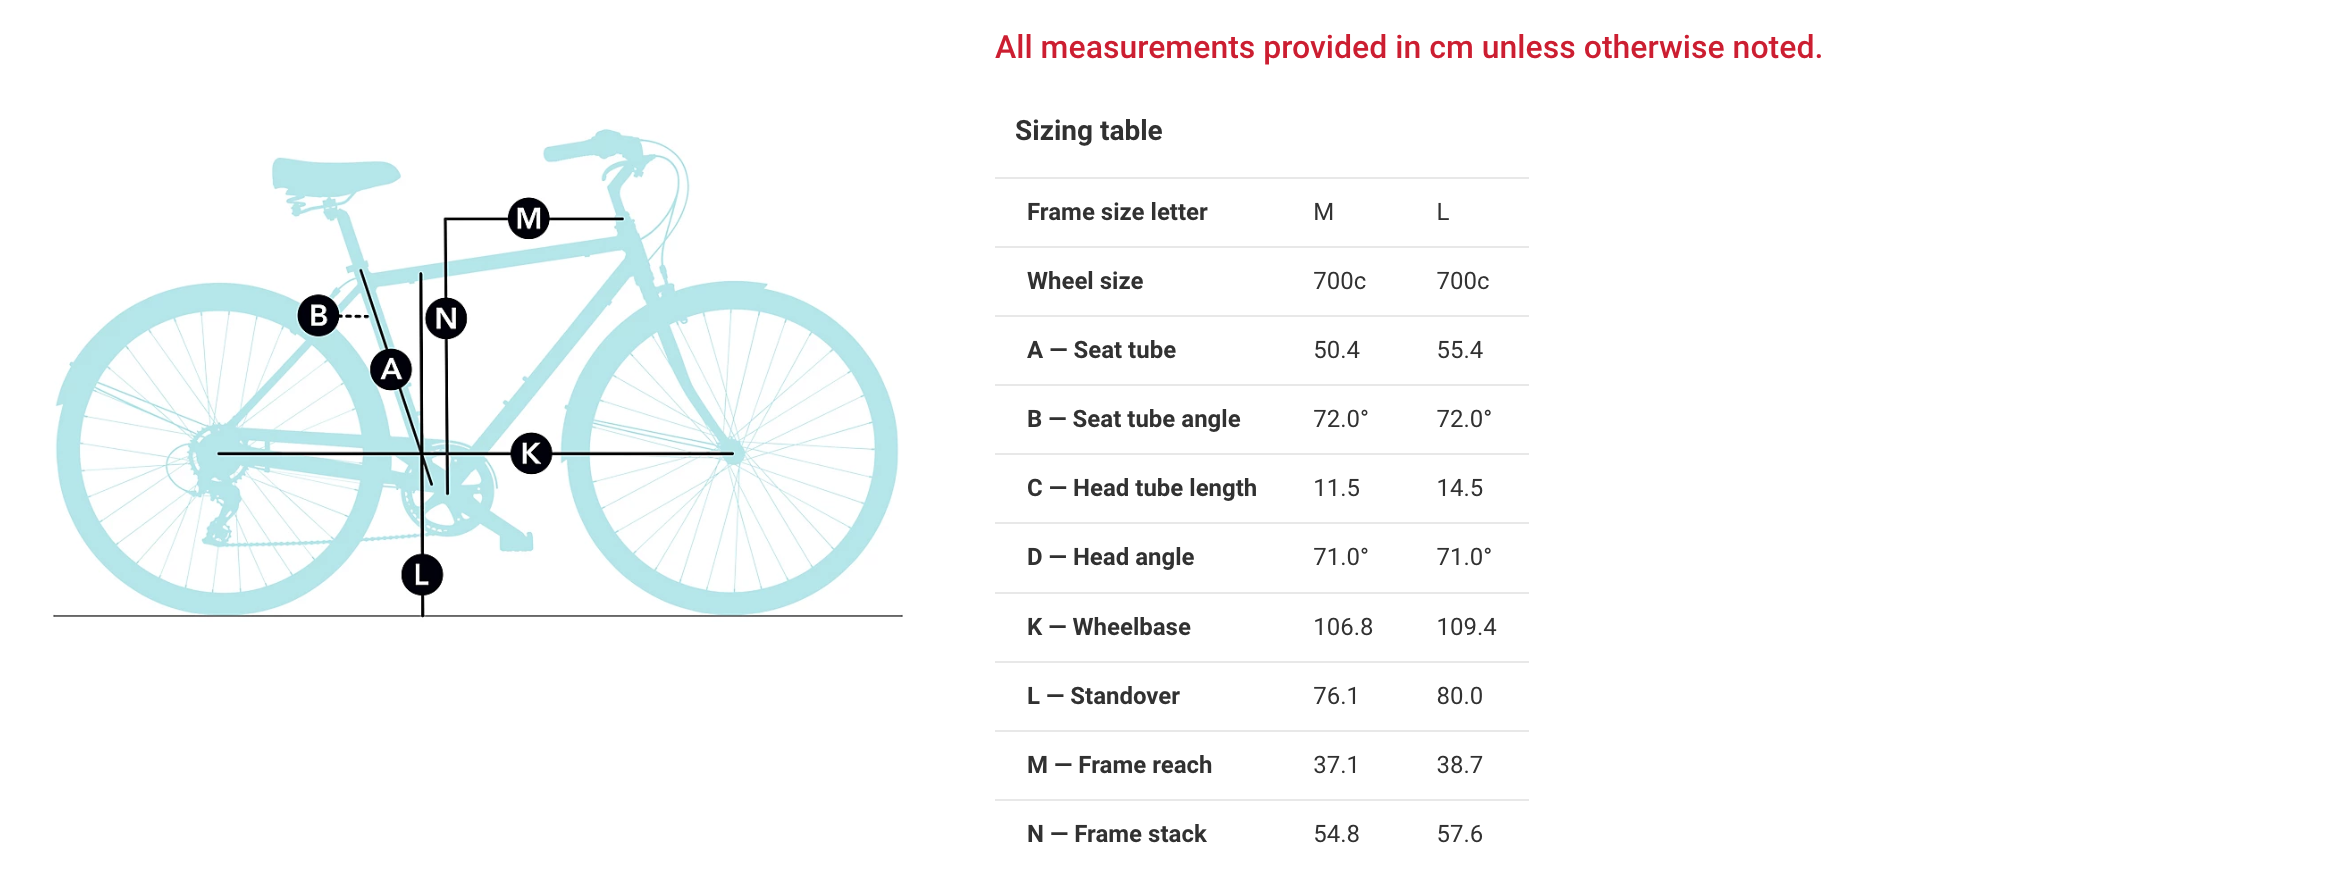Click the K — Wheelbase row label
Viewport: 2334px width, 880px height.
[x=1108, y=627]
